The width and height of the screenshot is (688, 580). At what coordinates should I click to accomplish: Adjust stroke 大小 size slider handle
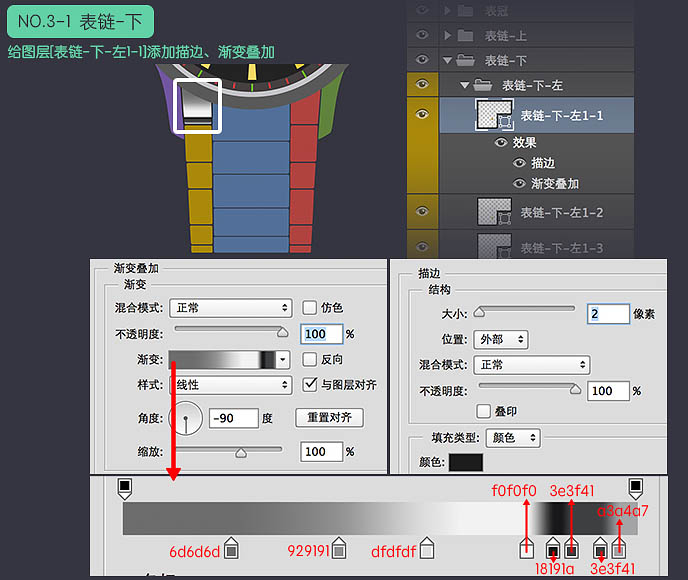pyautogui.click(x=479, y=312)
